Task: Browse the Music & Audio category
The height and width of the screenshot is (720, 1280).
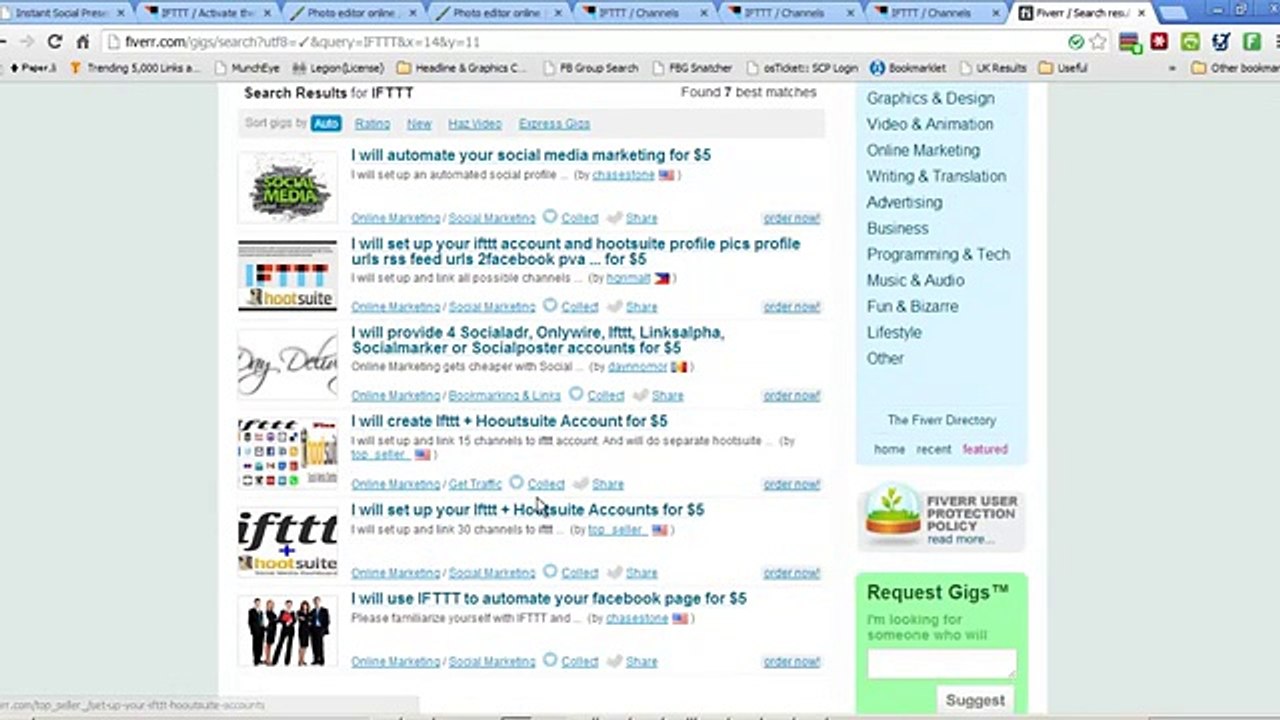Action: (x=915, y=280)
